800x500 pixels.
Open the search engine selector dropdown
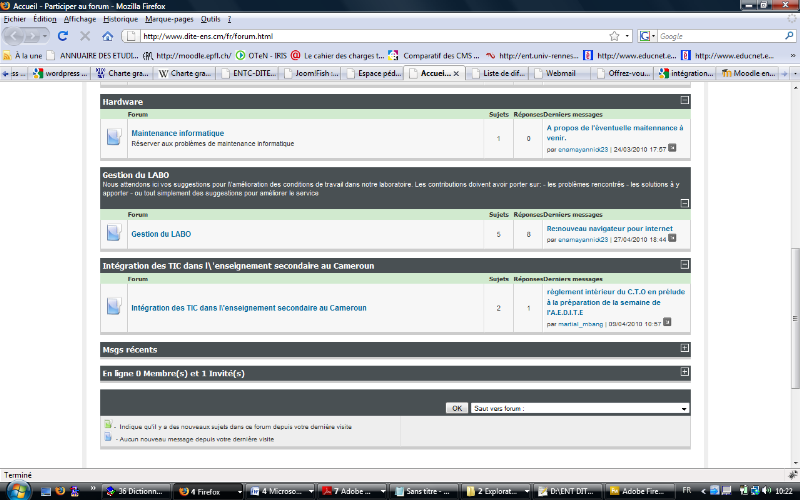(647, 36)
